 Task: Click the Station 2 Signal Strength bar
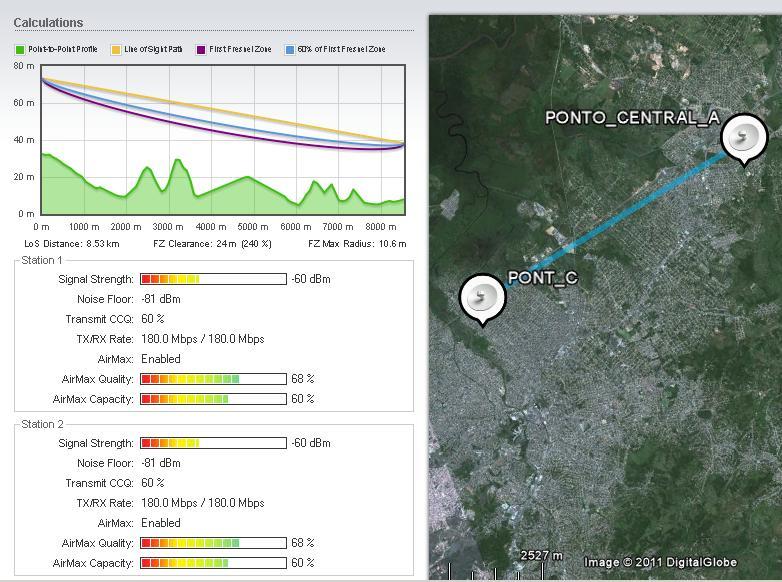click(213, 443)
